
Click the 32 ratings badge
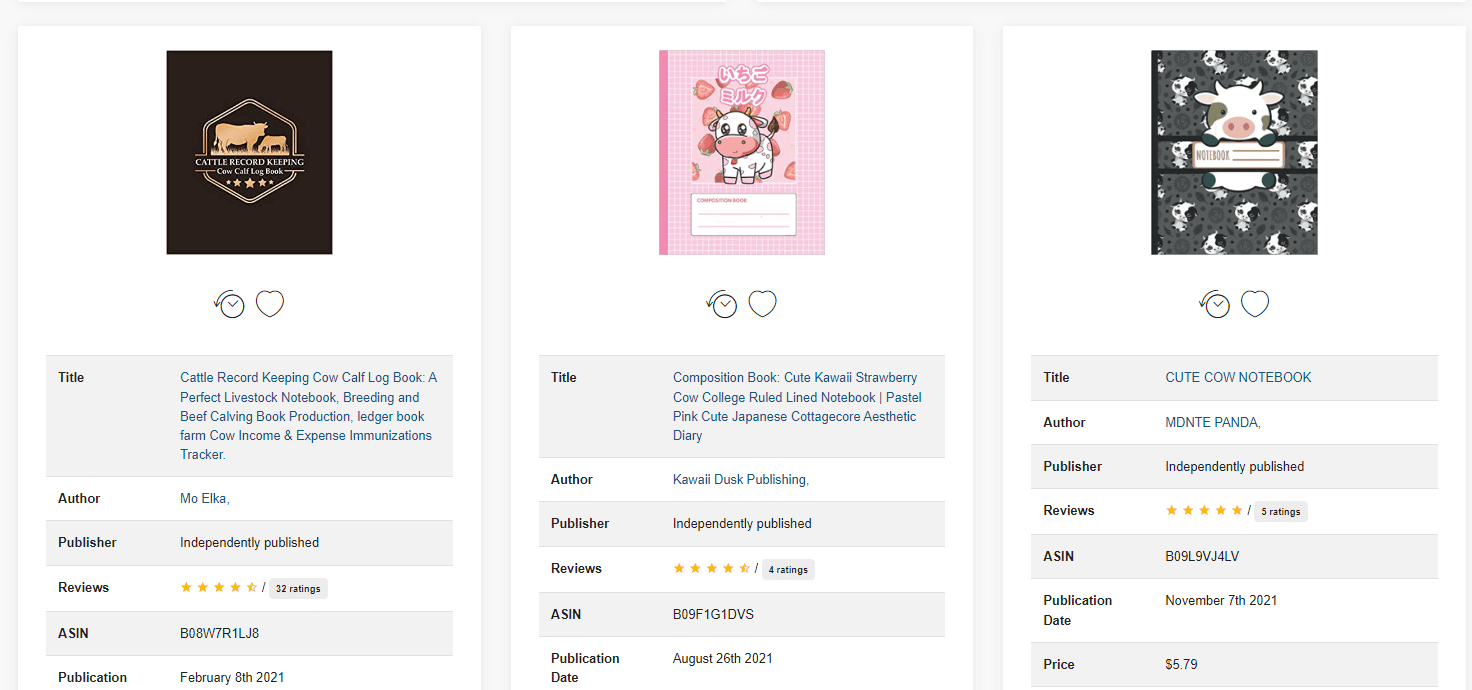[298, 588]
